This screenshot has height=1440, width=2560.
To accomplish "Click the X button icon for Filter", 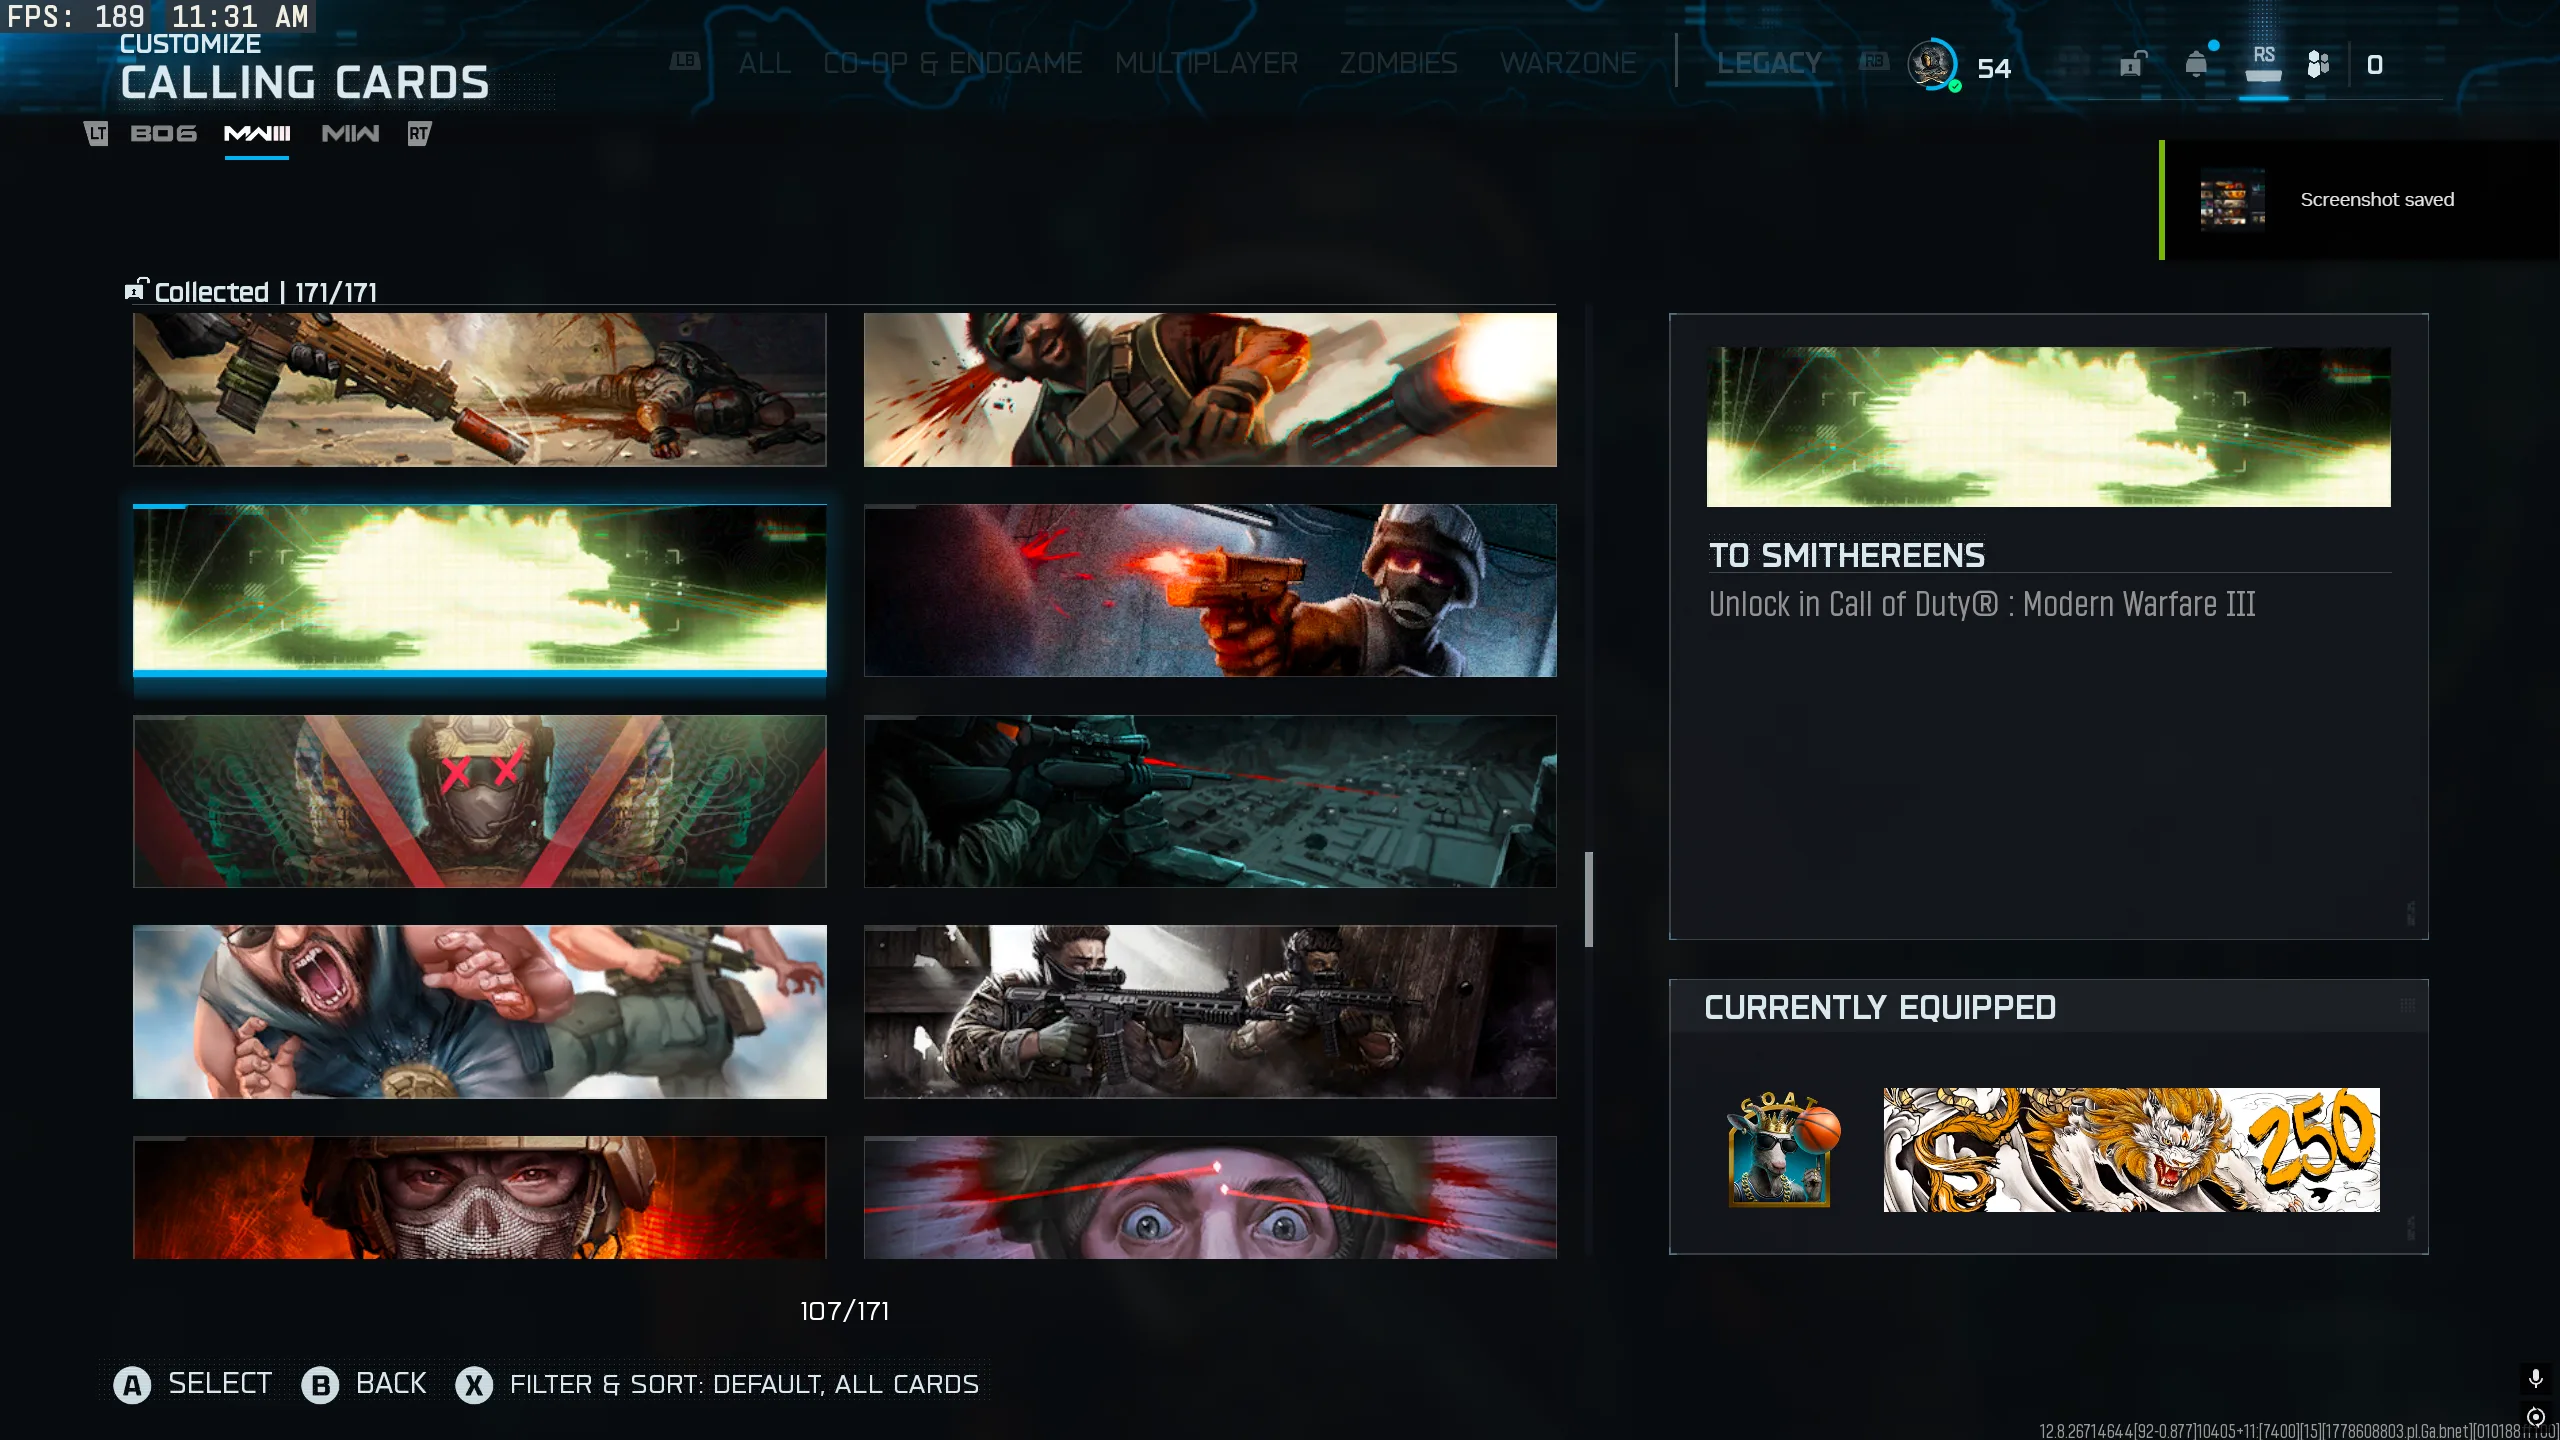I will pyautogui.click(x=474, y=1385).
